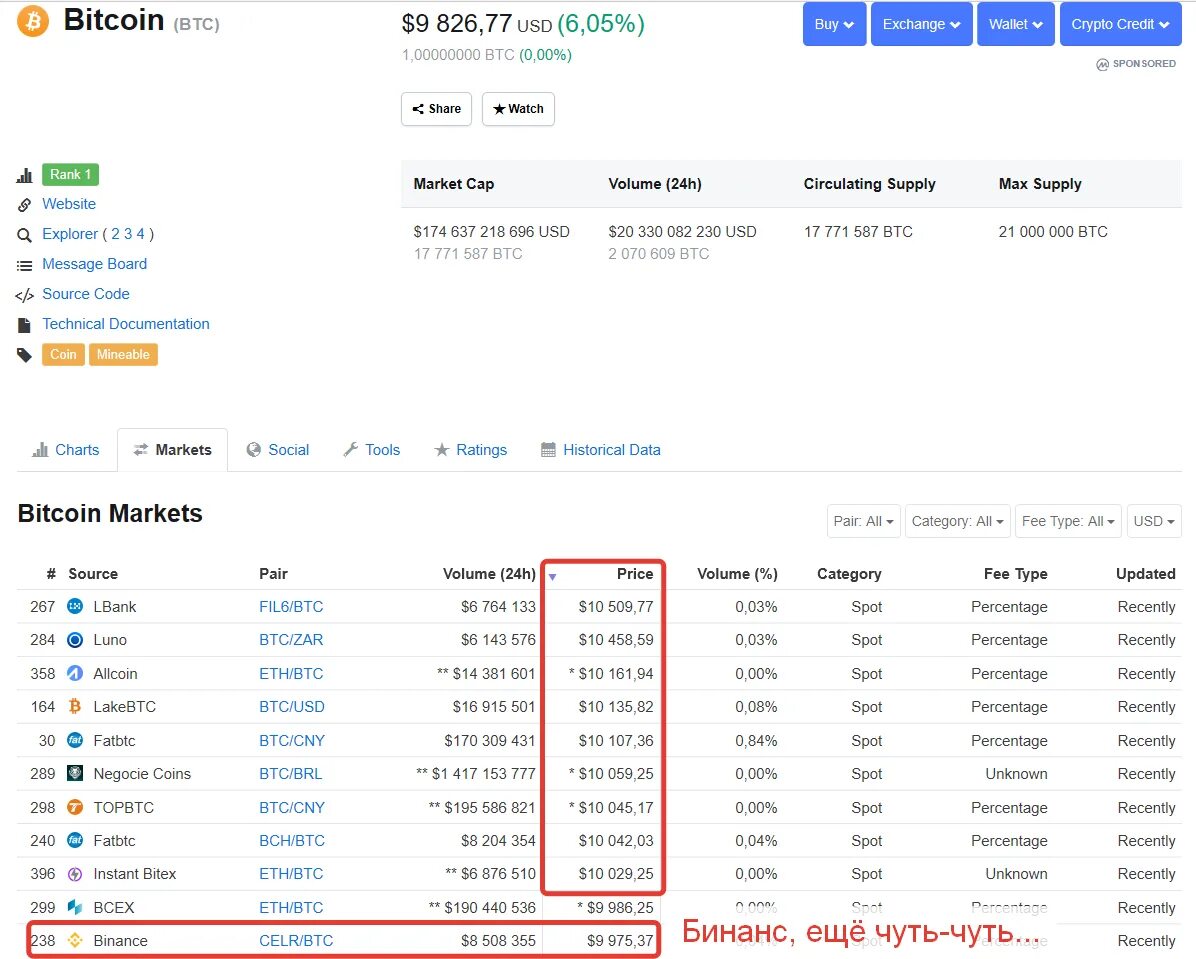Expand the Pair: All filter
Image resolution: width=1196 pixels, height=959 pixels.
click(x=863, y=521)
